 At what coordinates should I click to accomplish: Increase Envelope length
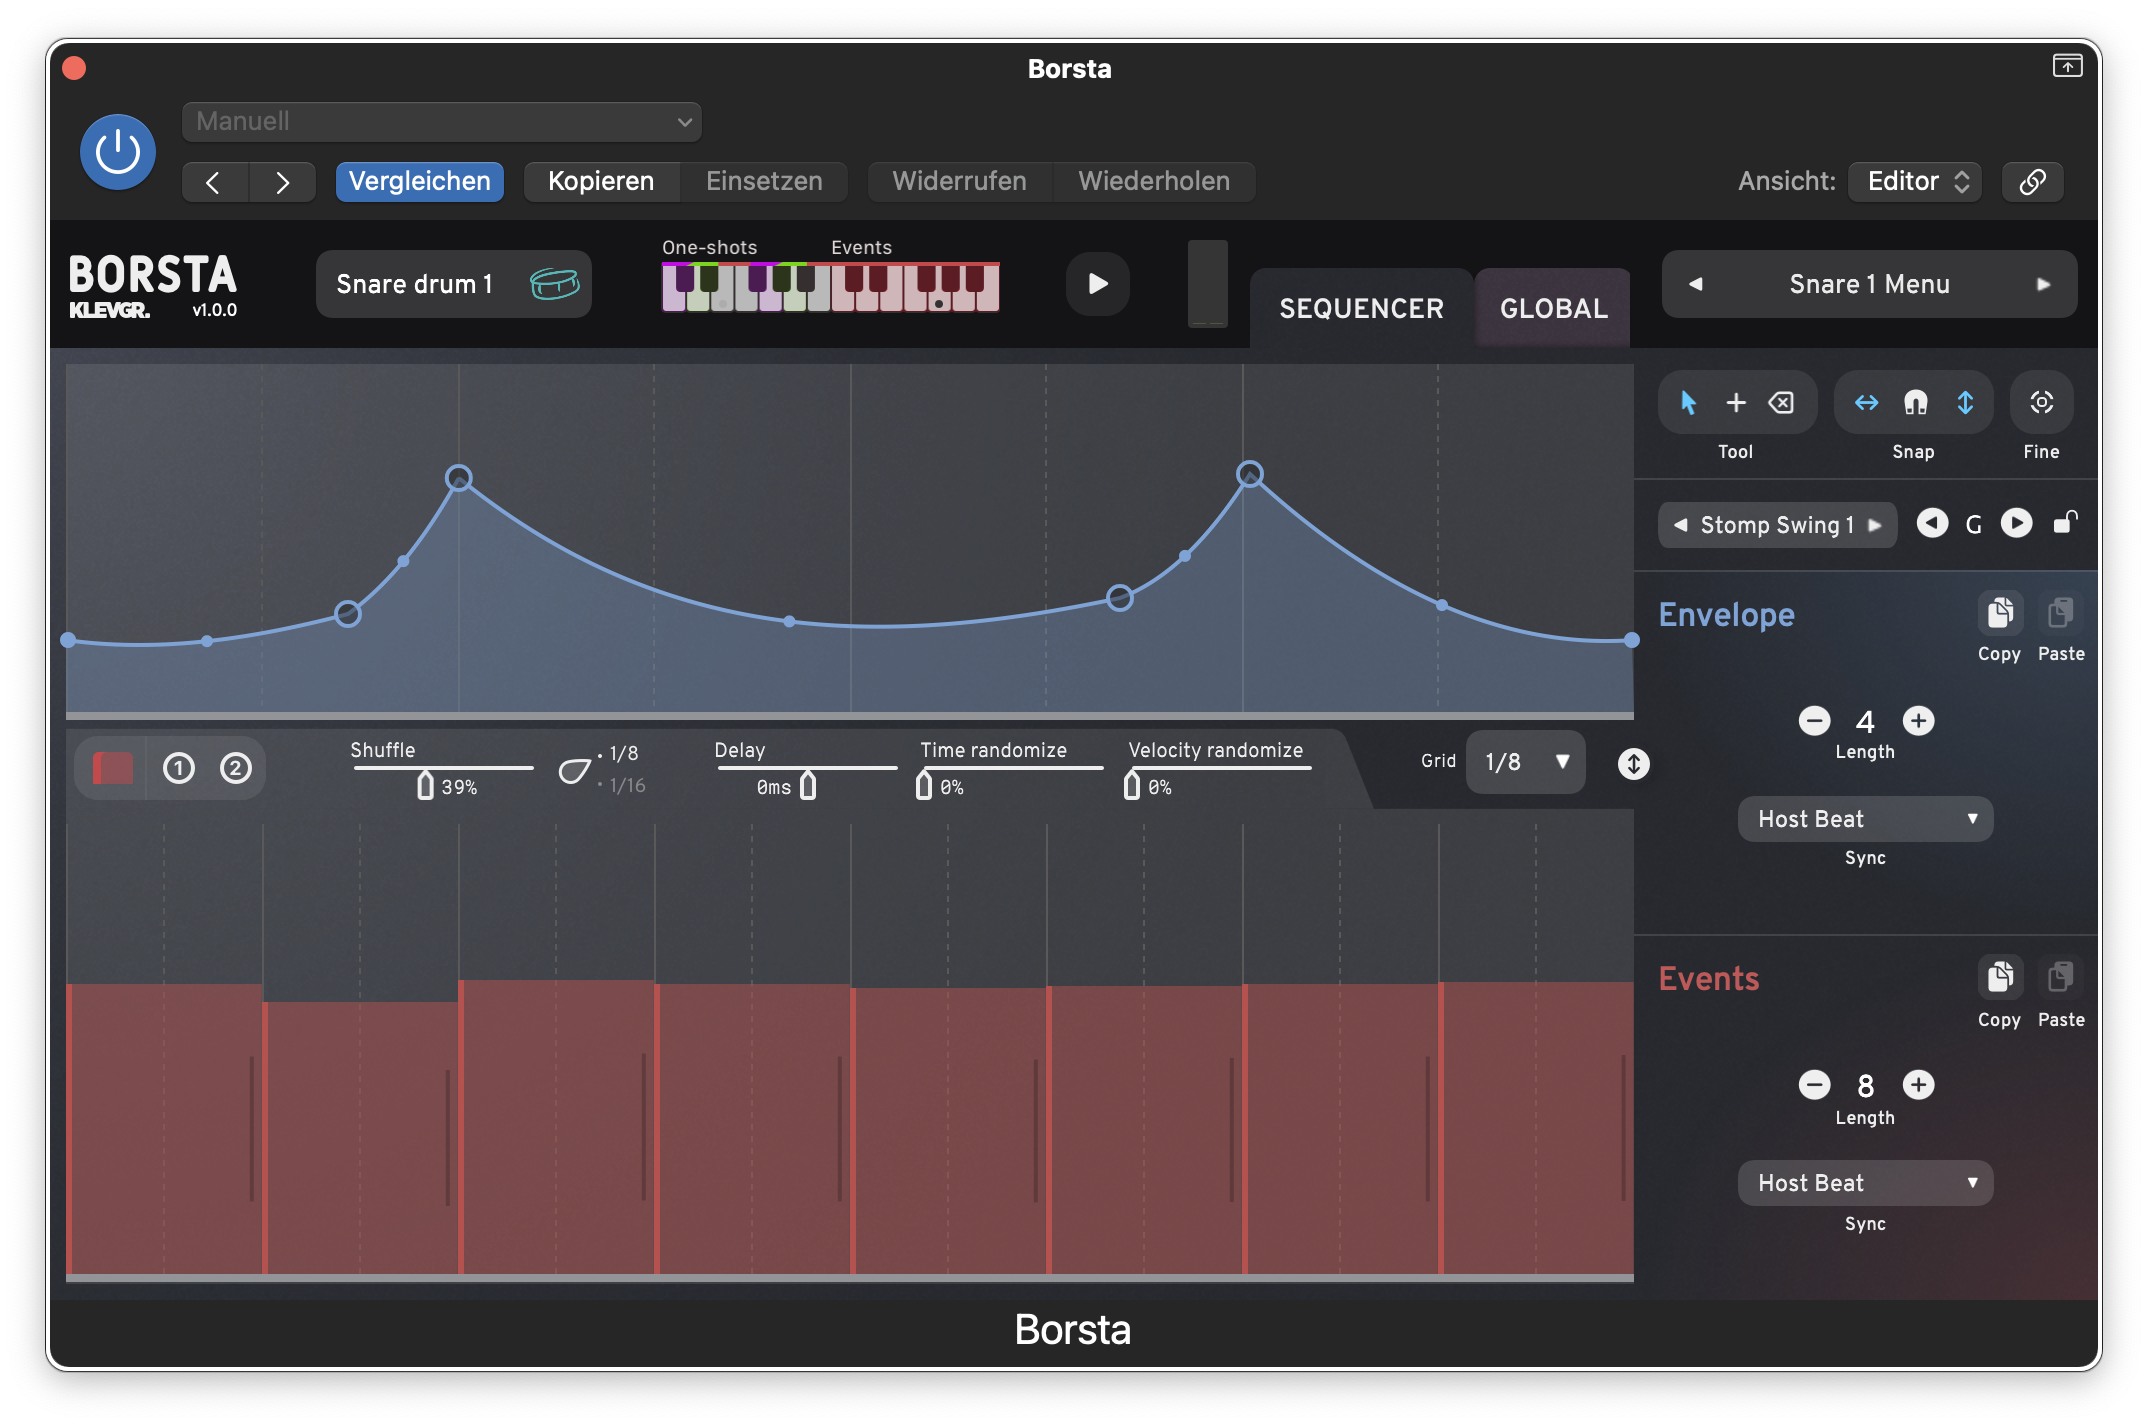pyautogui.click(x=1918, y=721)
